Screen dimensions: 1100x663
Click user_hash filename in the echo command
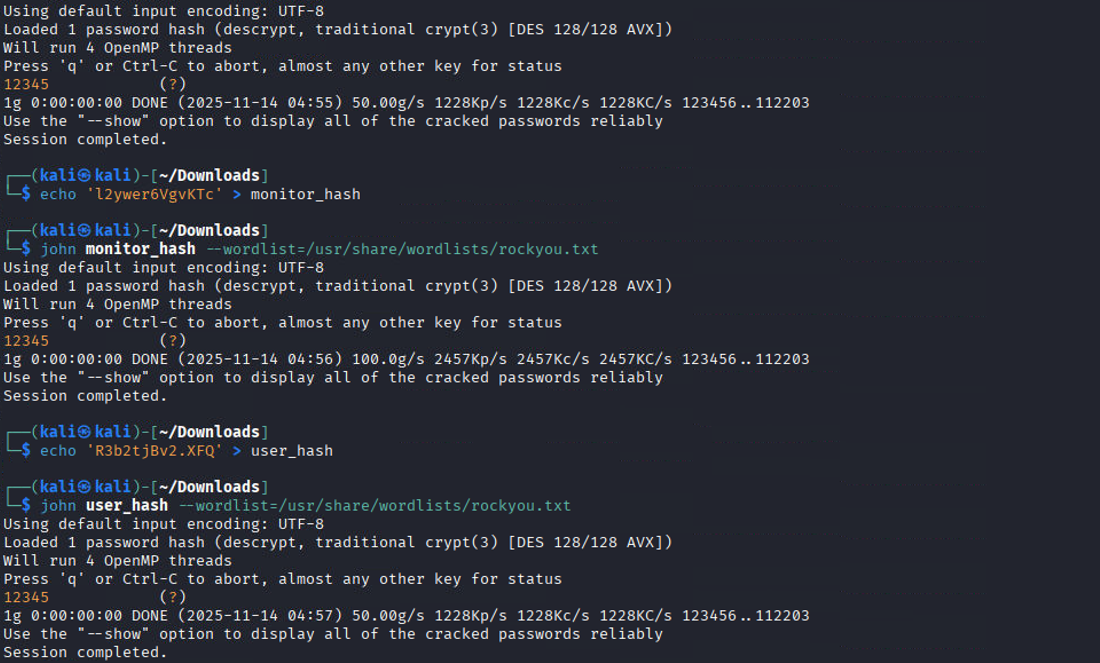pyautogui.click(x=291, y=451)
